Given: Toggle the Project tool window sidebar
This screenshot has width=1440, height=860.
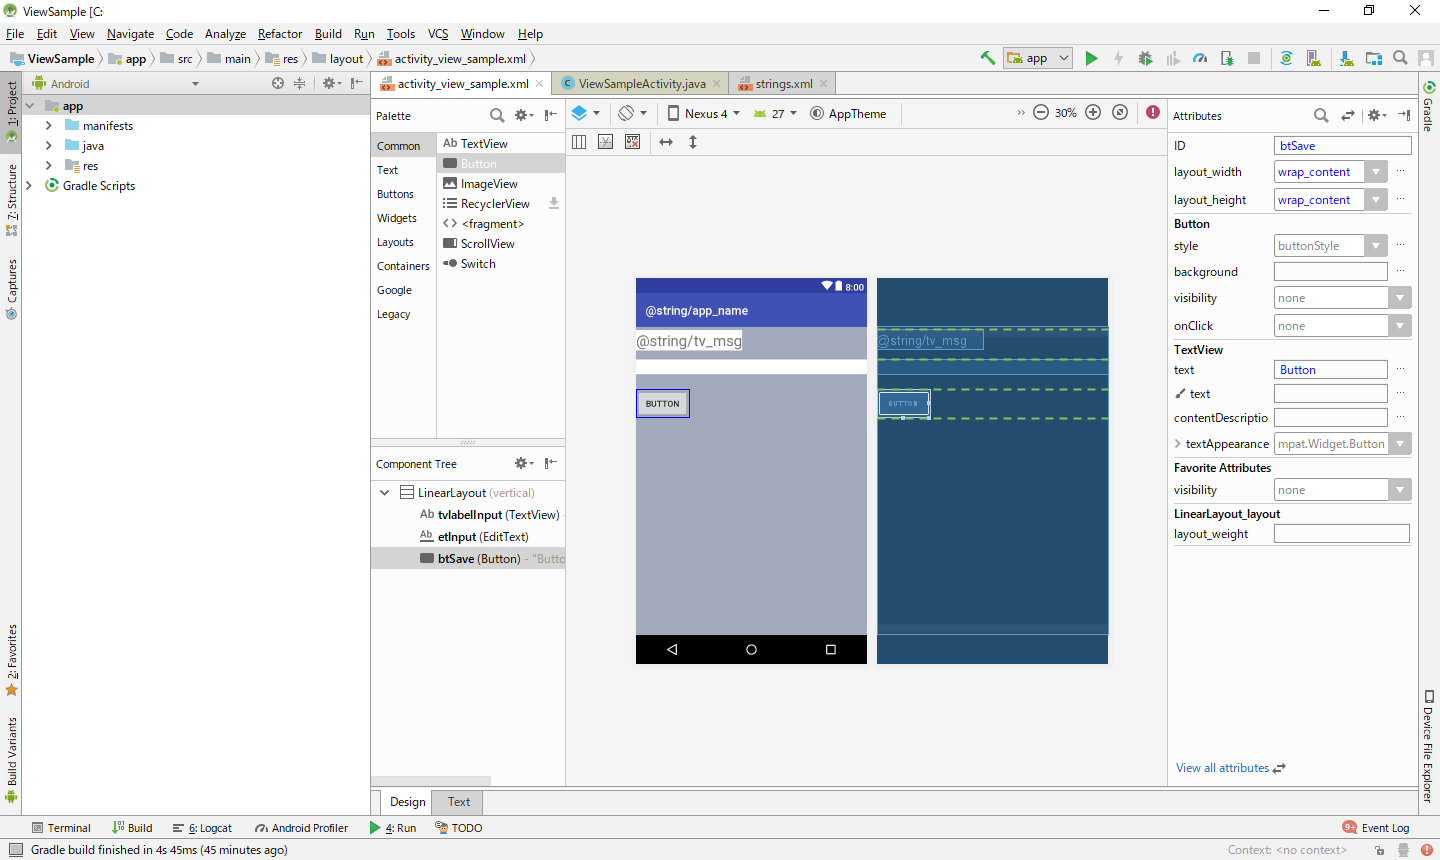Looking at the screenshot, I should coord(11,110).
